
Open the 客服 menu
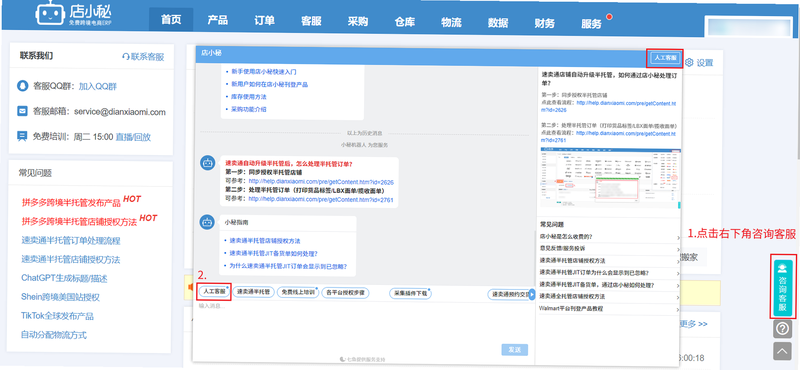click(x=311, y=21)
